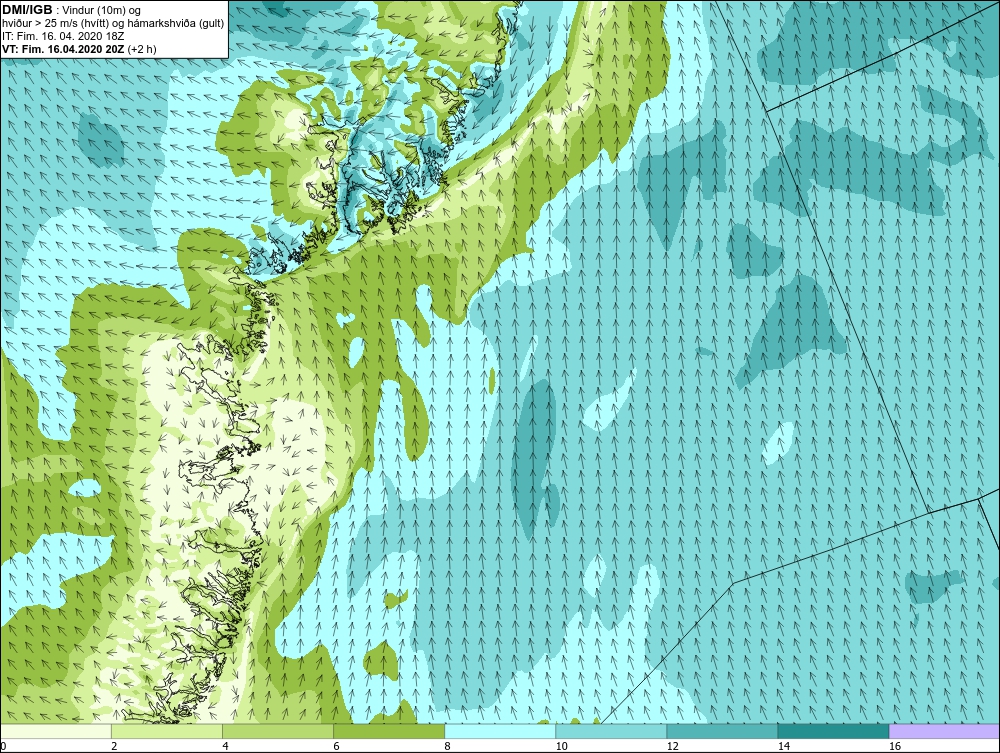The height and width of the screenshot is (753, 1000).
Task: Click the dark teal 14–16 m/s scale swatch
Action: tap(833, 731)
